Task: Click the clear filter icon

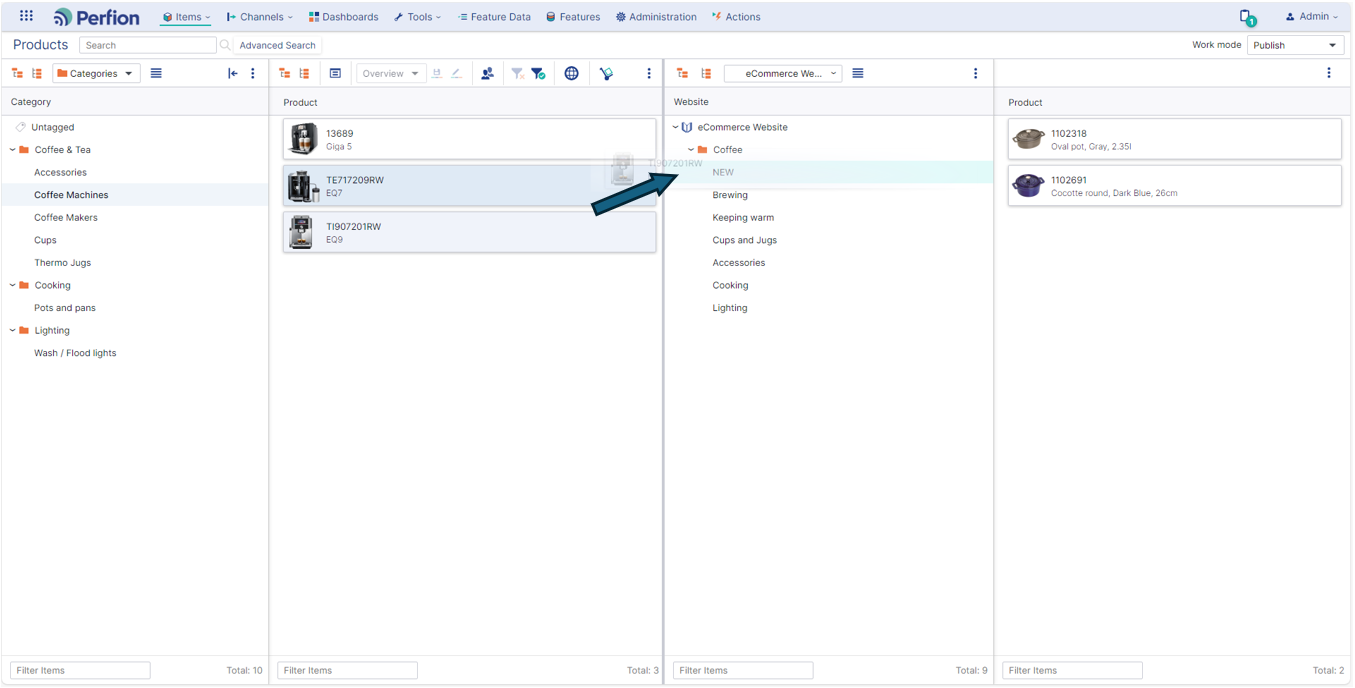Action: pyautogui.click(x=517, y=73)
